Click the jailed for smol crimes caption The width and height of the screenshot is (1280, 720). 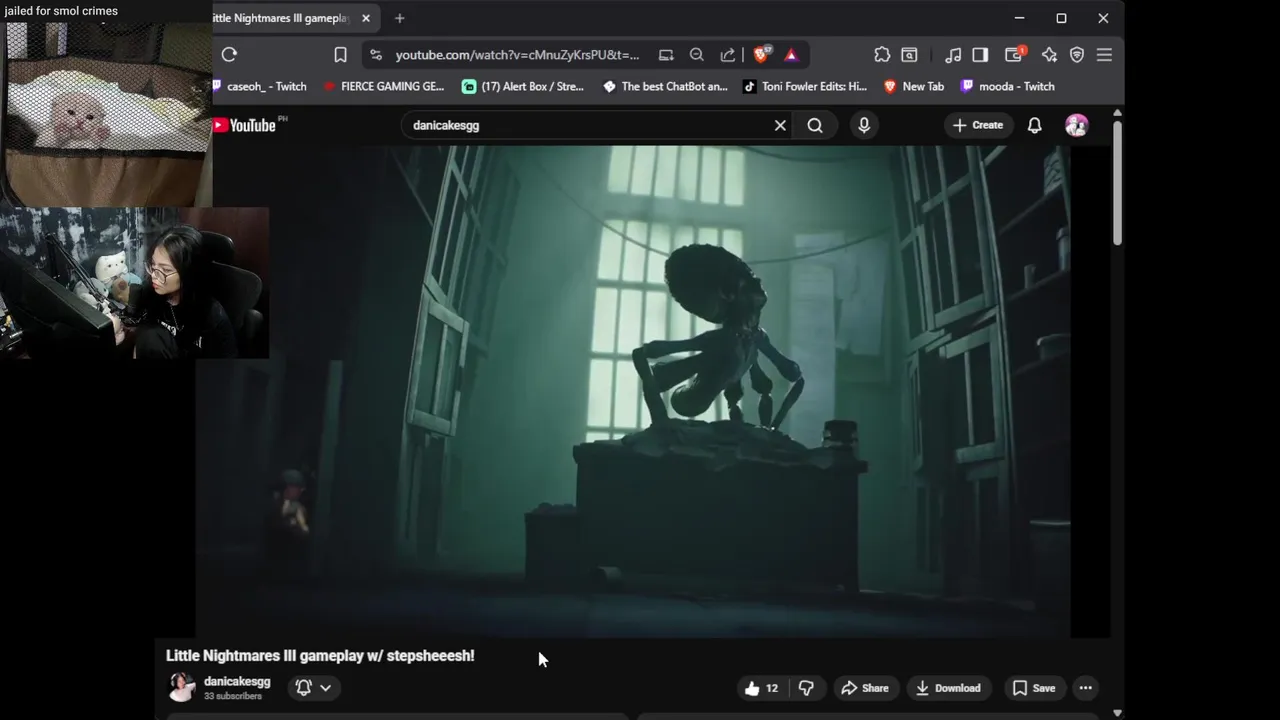point(61,11)
